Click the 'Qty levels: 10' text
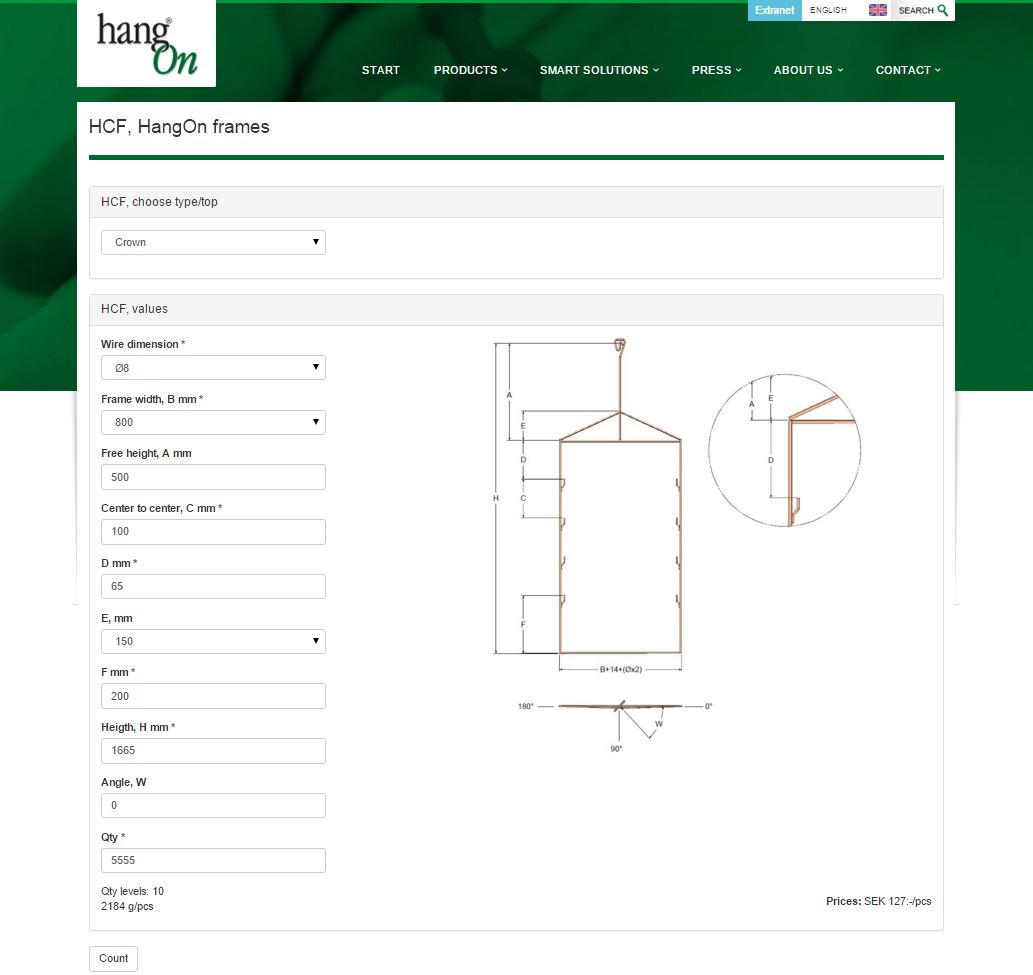This screenshot has width=1033, height=975. [x=132, y=891]
